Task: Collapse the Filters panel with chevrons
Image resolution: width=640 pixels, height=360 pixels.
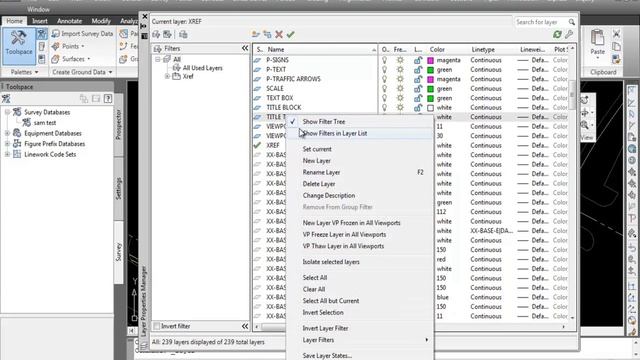Action: coord(244,49)
